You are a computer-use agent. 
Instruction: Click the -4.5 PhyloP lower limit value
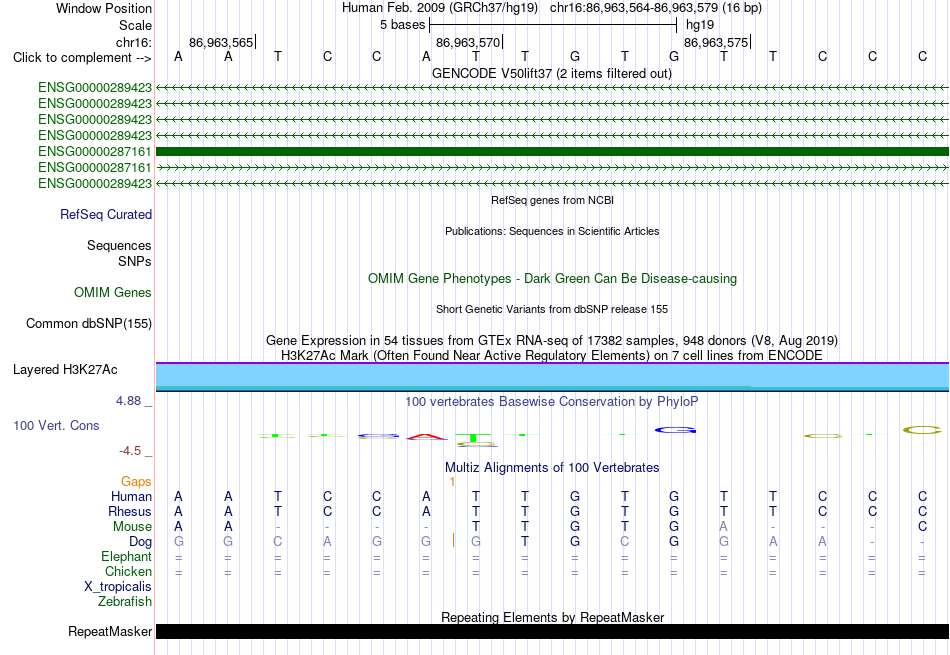130,451
